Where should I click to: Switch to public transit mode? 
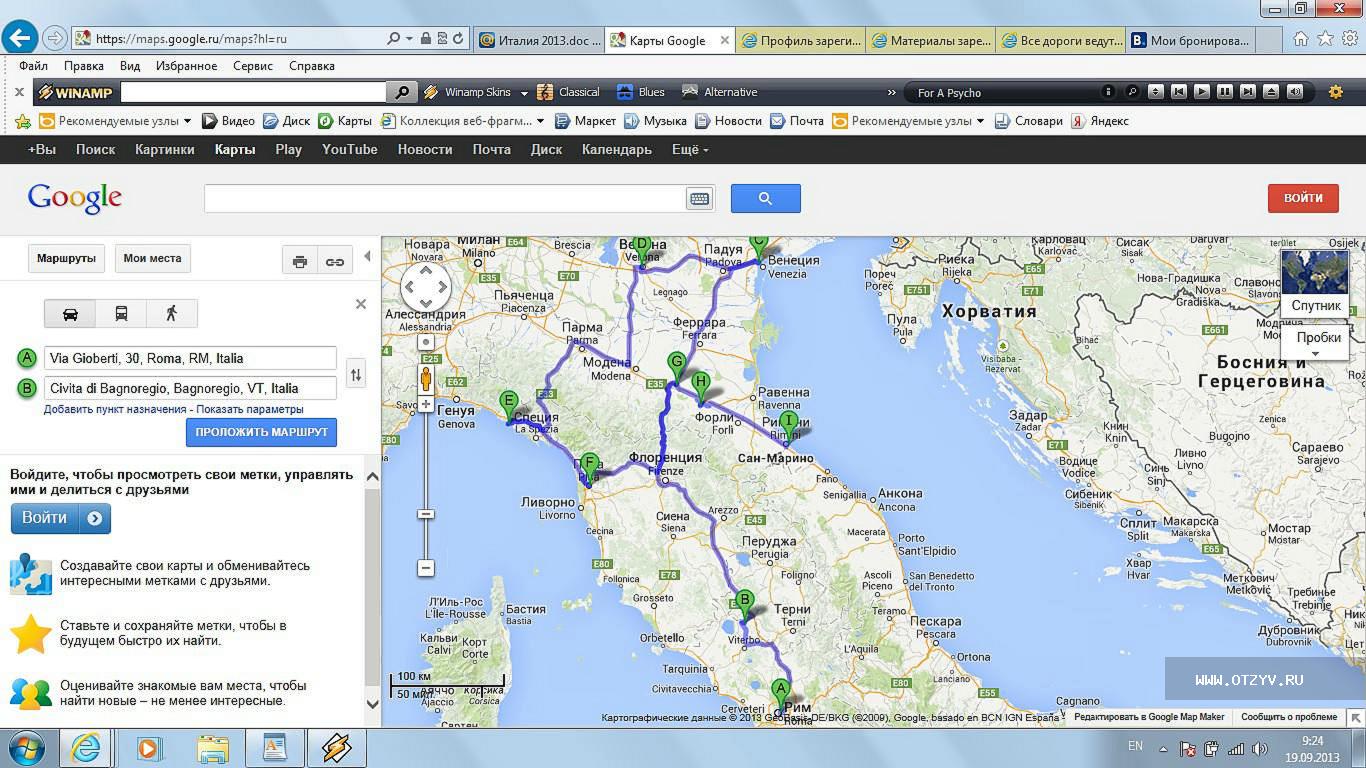[x=121, y=314]
